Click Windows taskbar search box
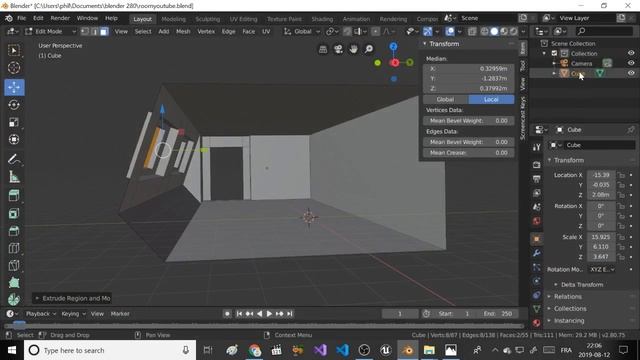640x360 pixels. pos(110,350)
